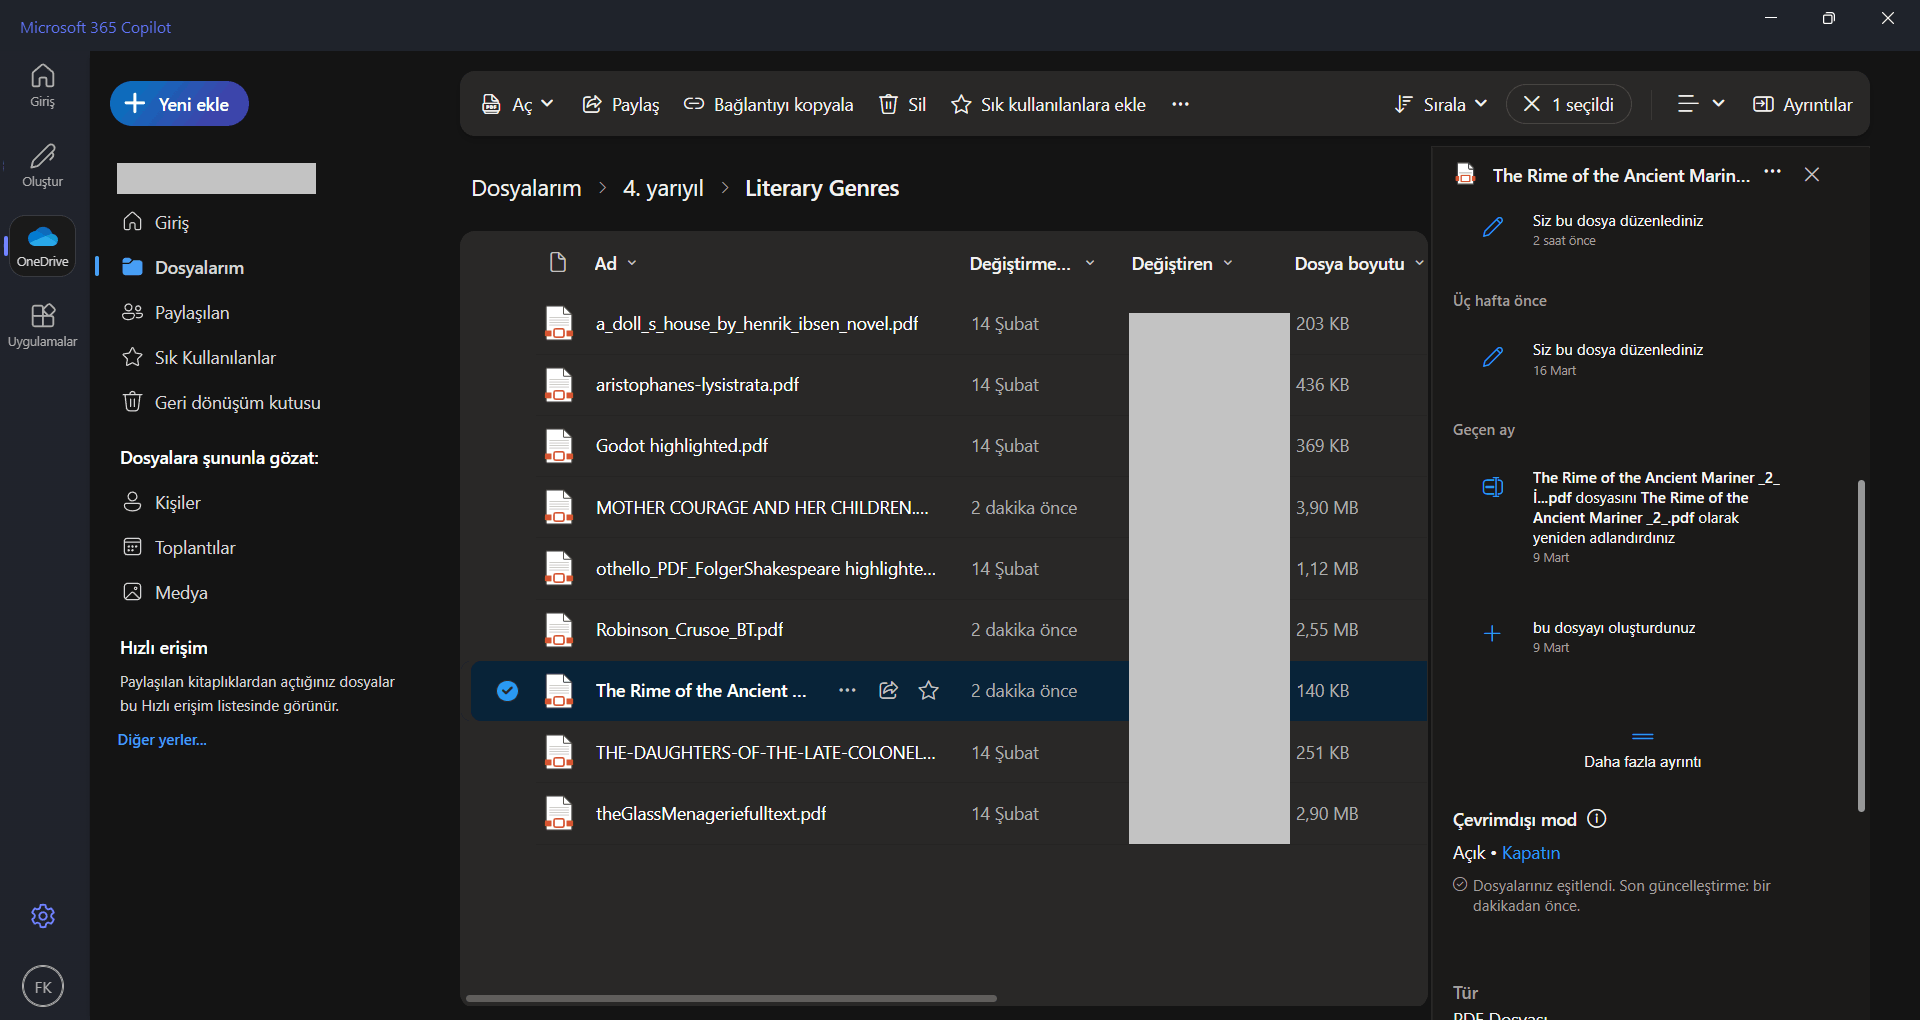Click the Daha fazla ayrıntı handle icon
The image size is (1920, 1020).
[1642, 737]
